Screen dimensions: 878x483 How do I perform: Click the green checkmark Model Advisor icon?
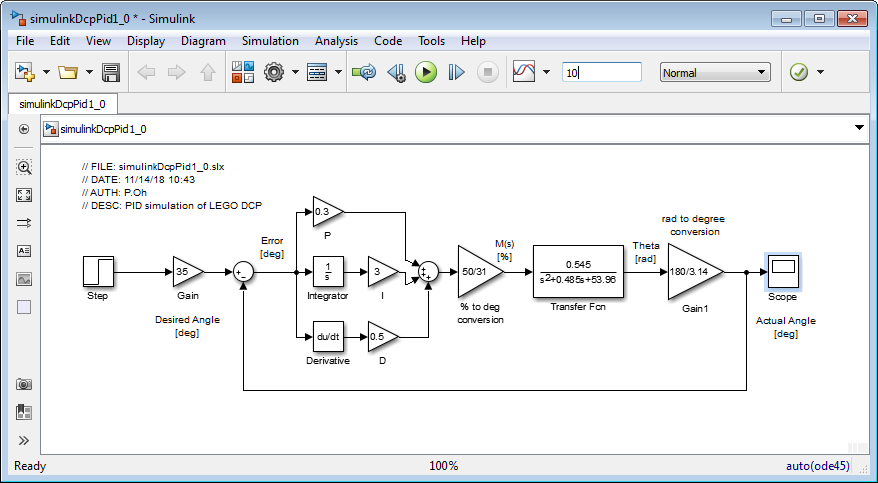799,72
